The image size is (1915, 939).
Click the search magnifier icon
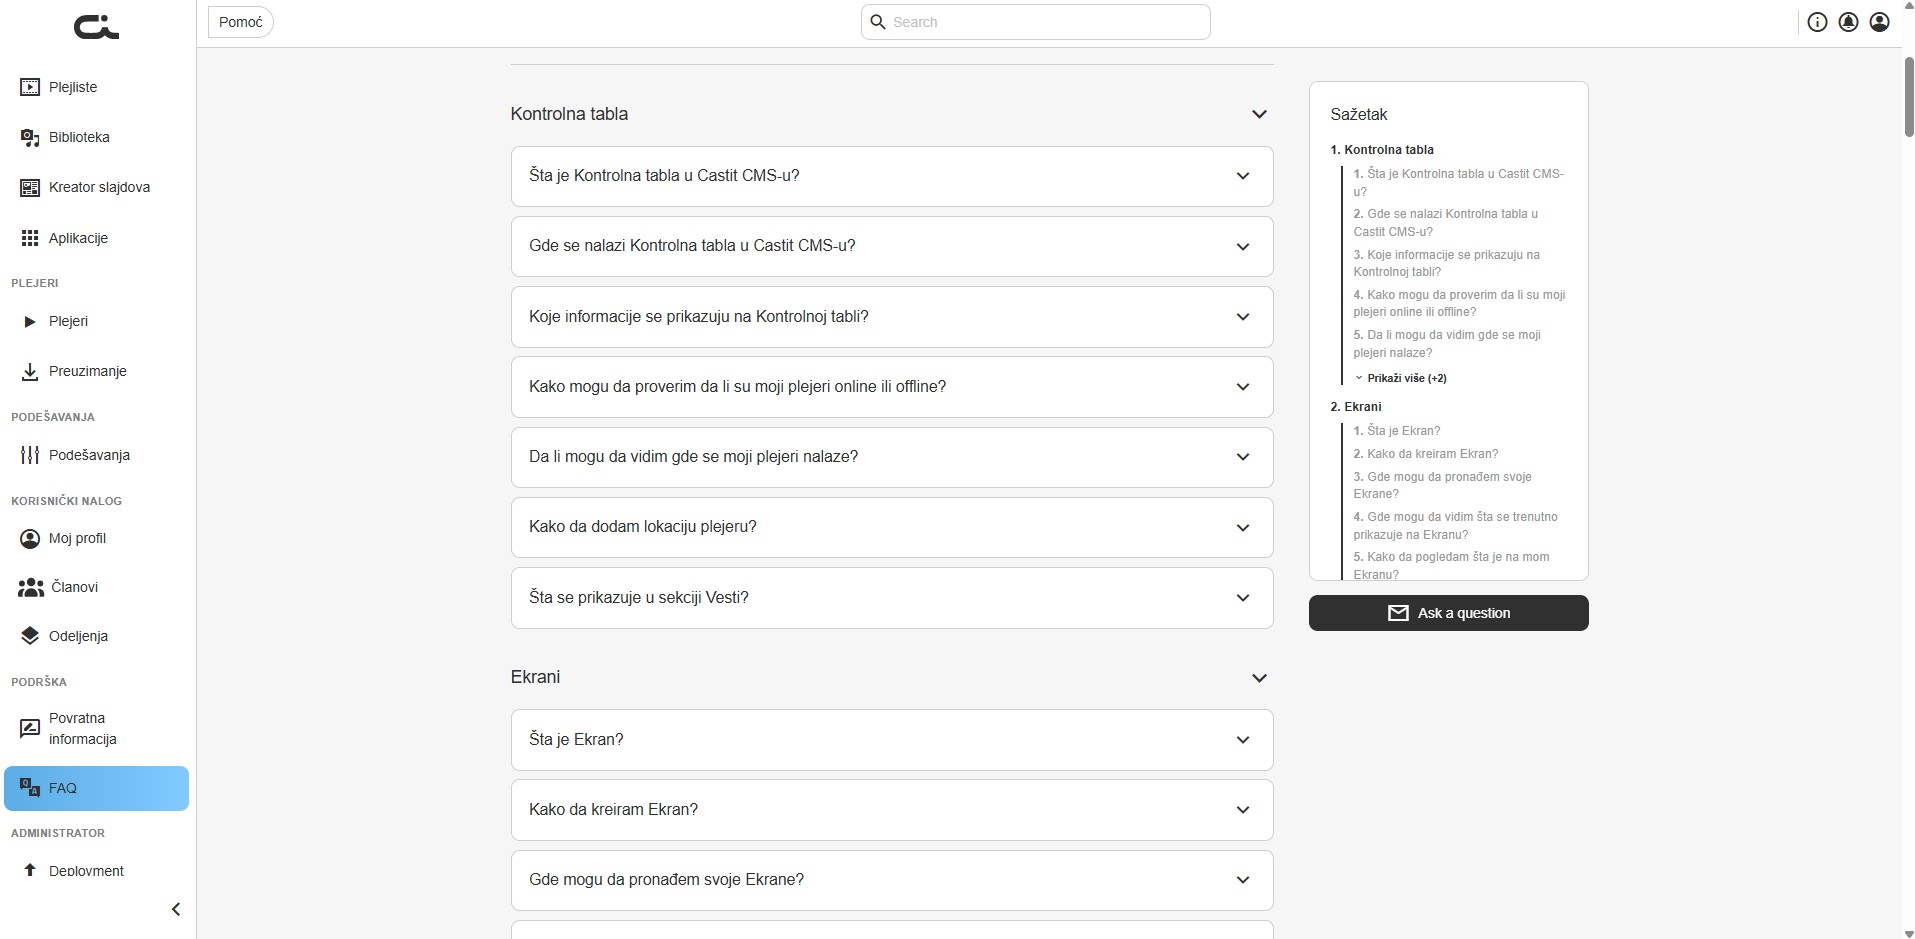click(878, 22)
